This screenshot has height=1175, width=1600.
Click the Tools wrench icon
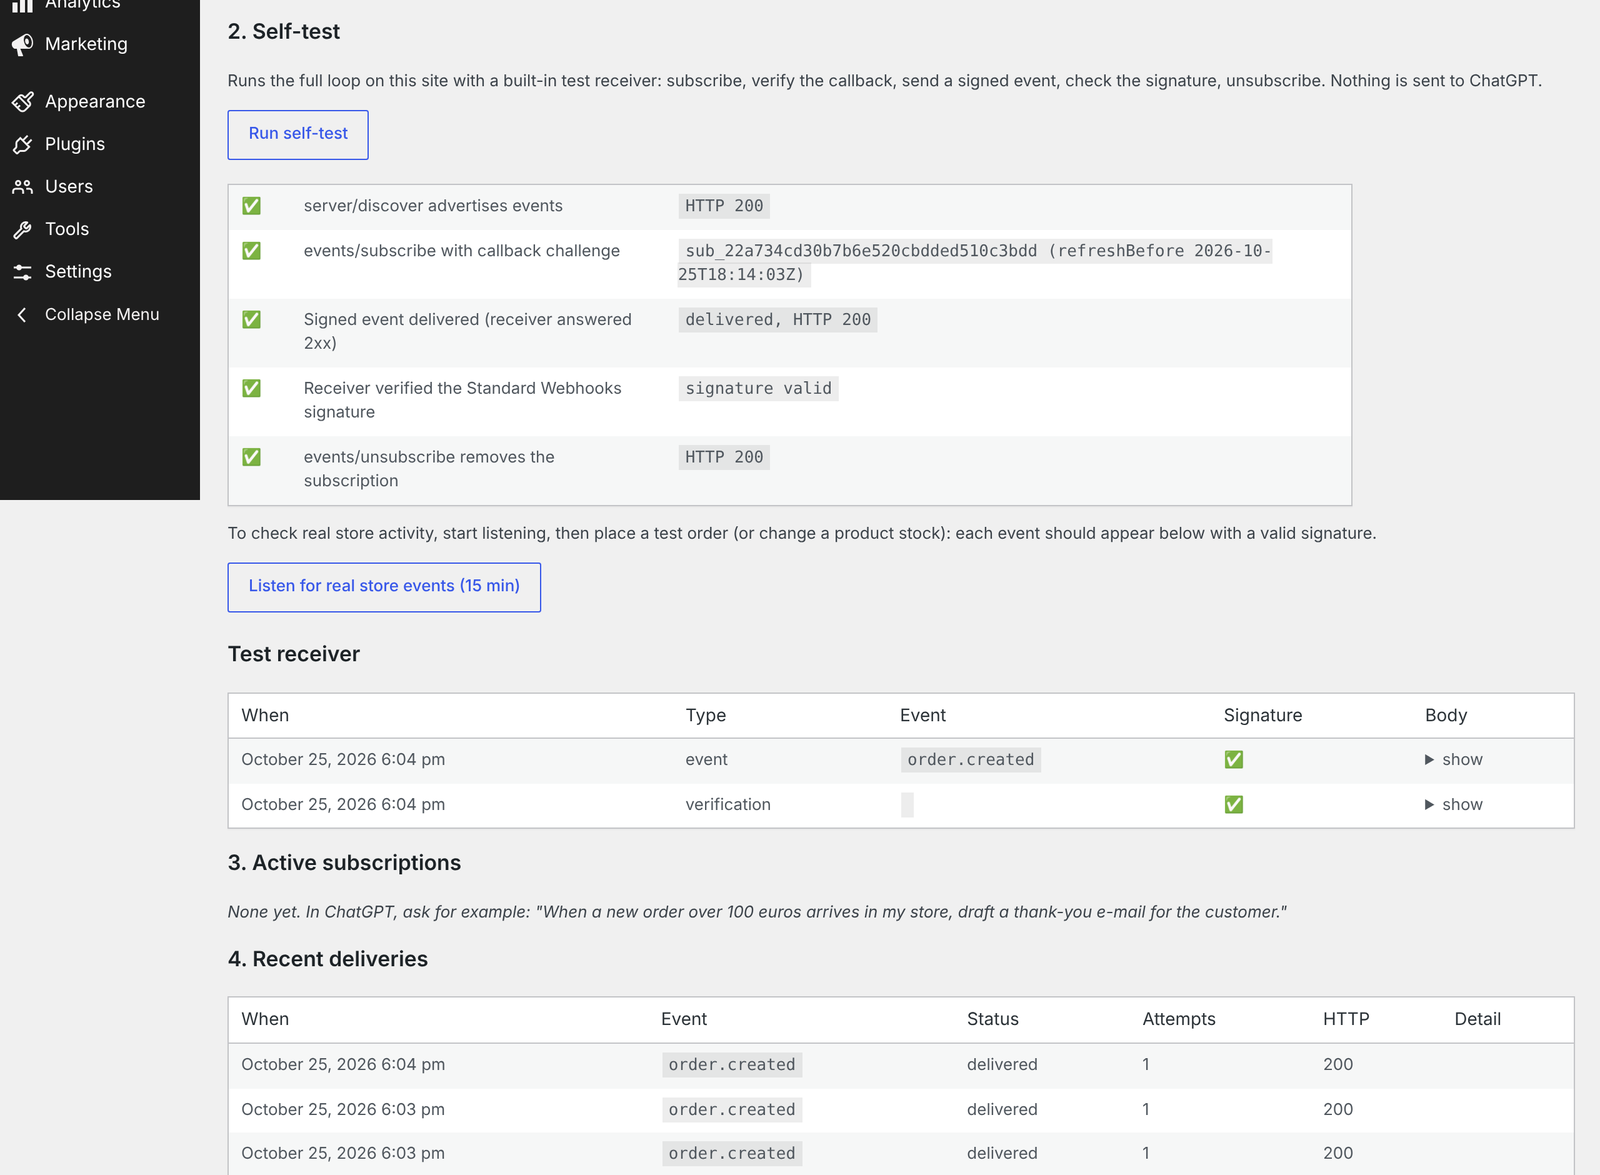[22, 229]
